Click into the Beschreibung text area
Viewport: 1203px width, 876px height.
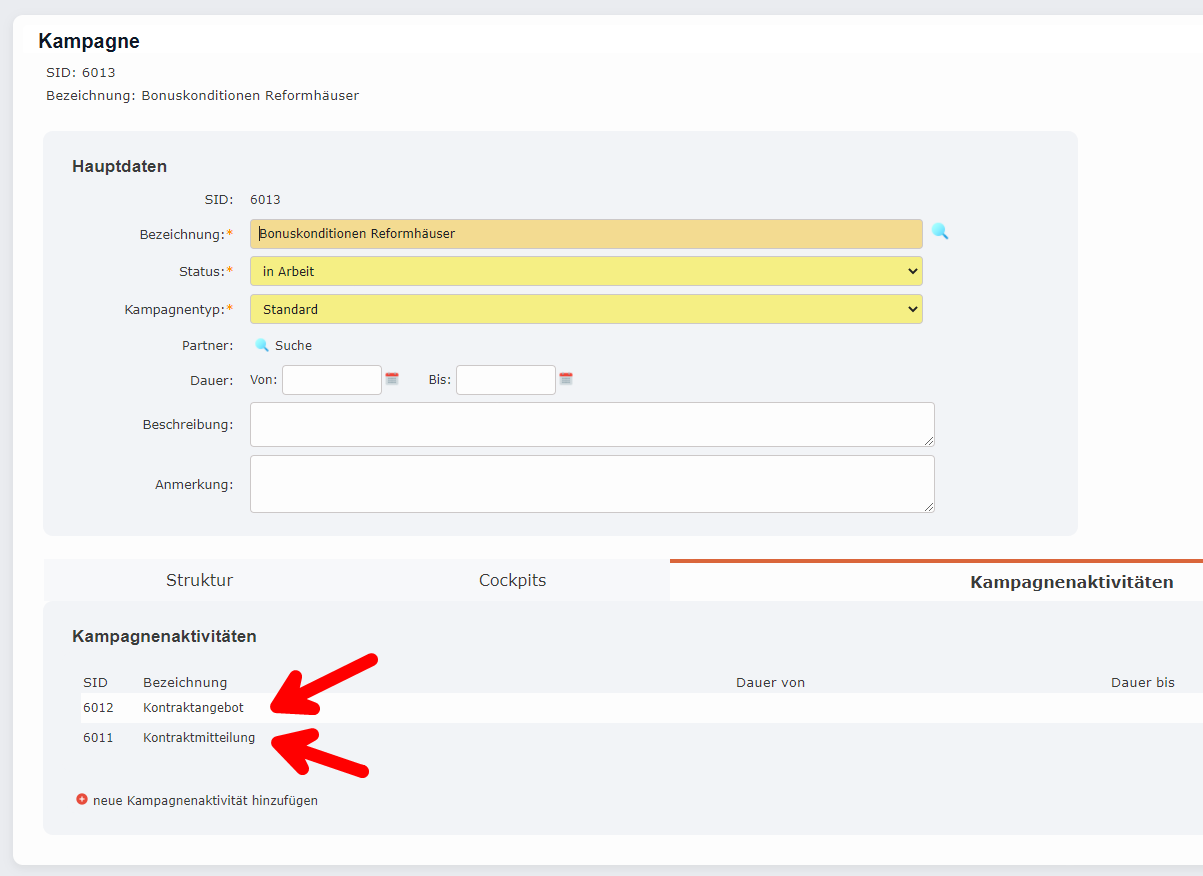tap(590, 424)
